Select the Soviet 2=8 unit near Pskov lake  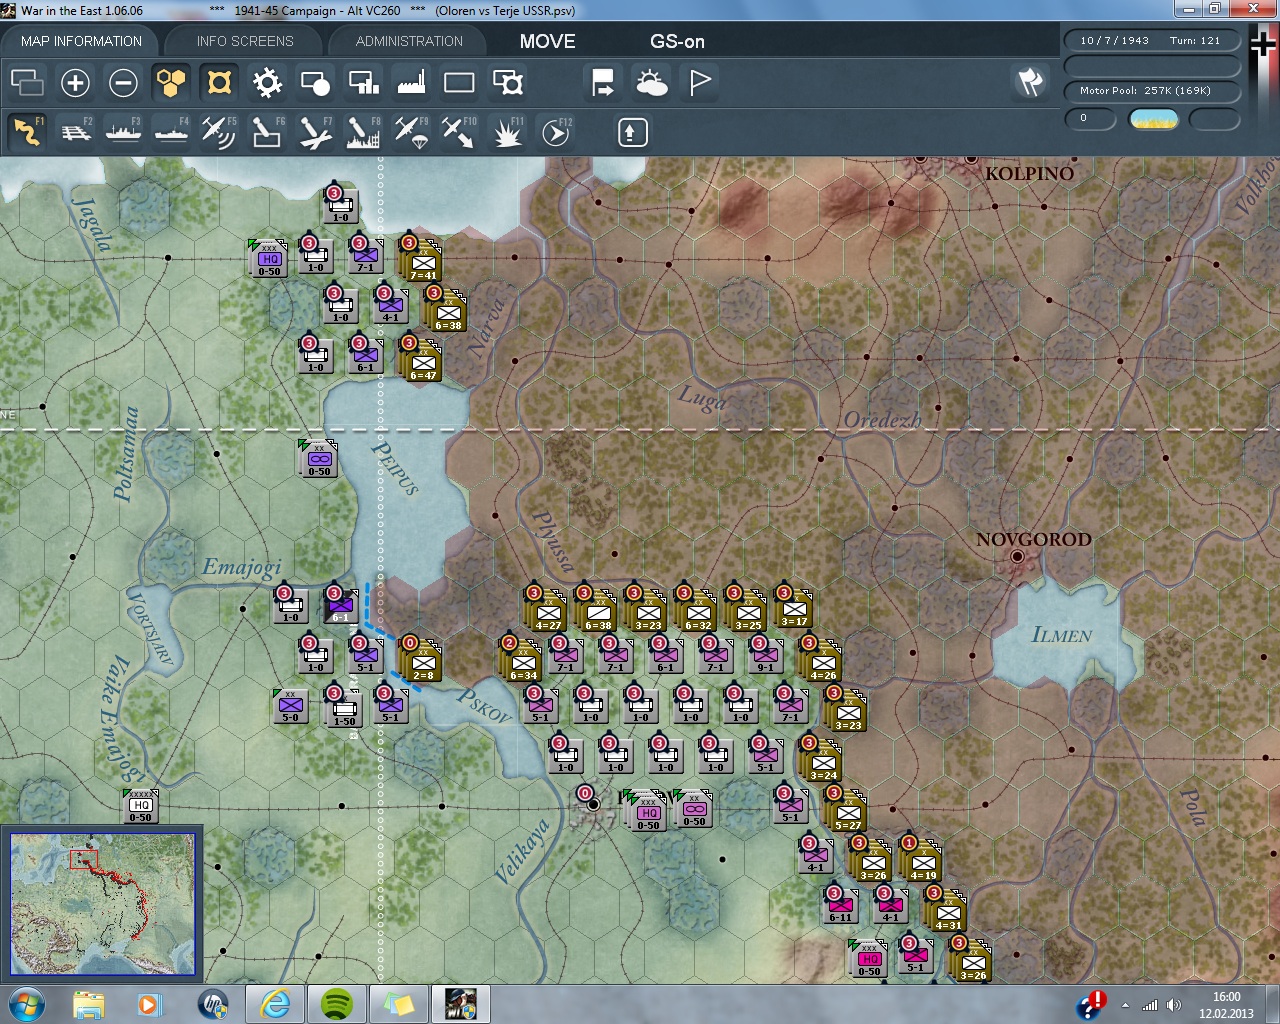[422, 660]
